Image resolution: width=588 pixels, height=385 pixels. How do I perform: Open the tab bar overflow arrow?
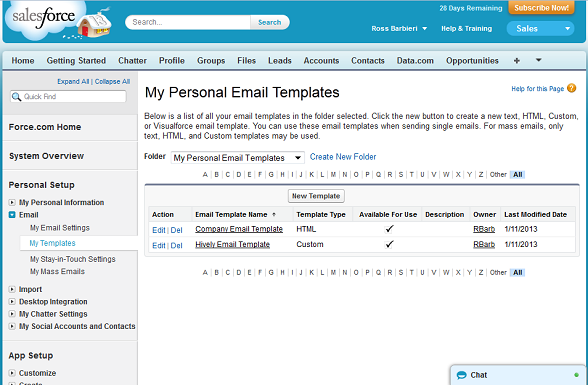coord(538,60)
